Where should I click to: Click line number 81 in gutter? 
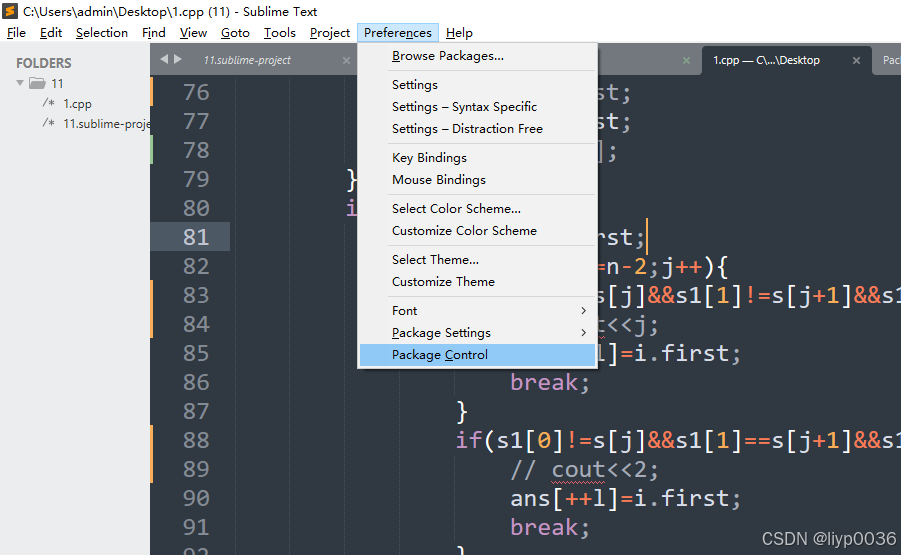coord(196,237)
